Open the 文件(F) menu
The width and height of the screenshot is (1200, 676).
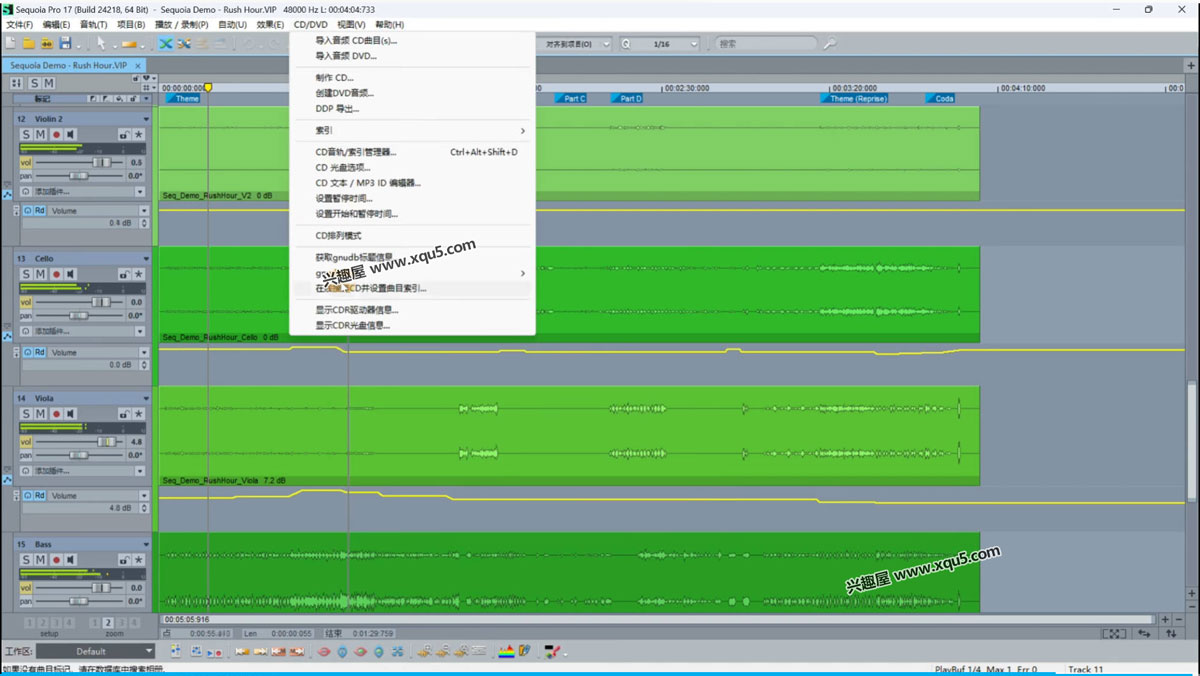tap(21, 24)
